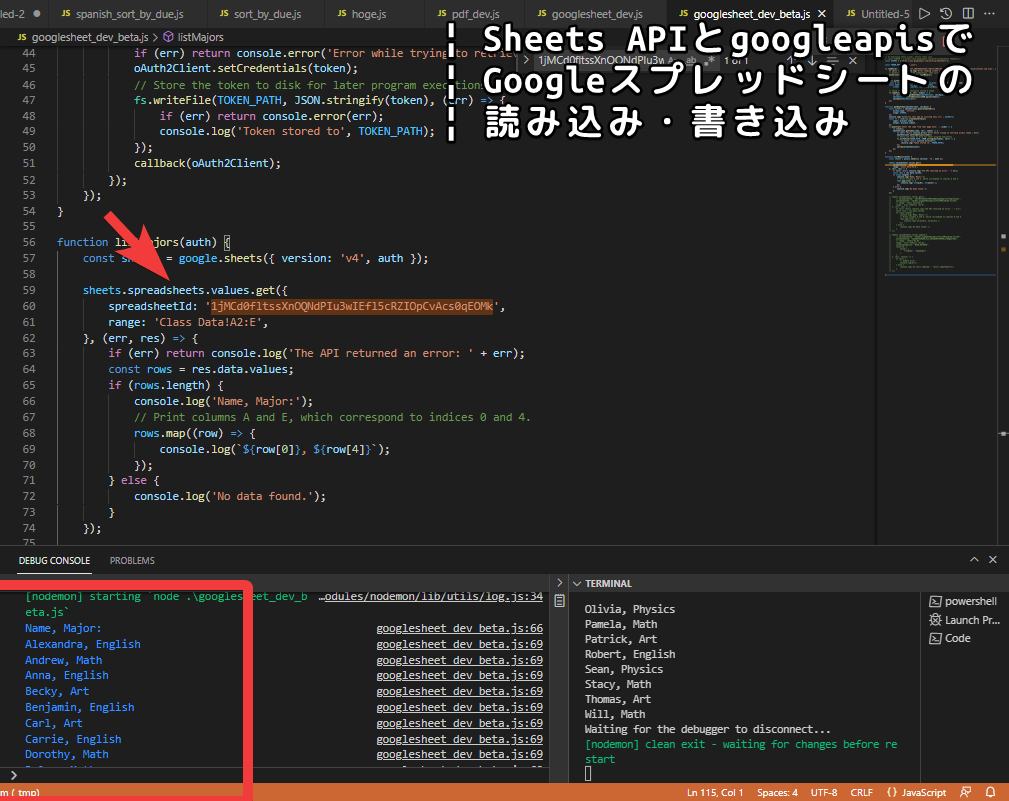Select the Code terminal instance
1009x801 pixels.
point(956,638)
